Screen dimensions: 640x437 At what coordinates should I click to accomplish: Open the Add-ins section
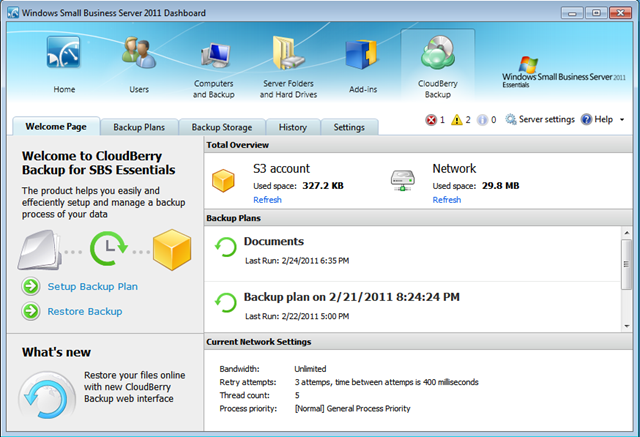click(x=361, y=54)
